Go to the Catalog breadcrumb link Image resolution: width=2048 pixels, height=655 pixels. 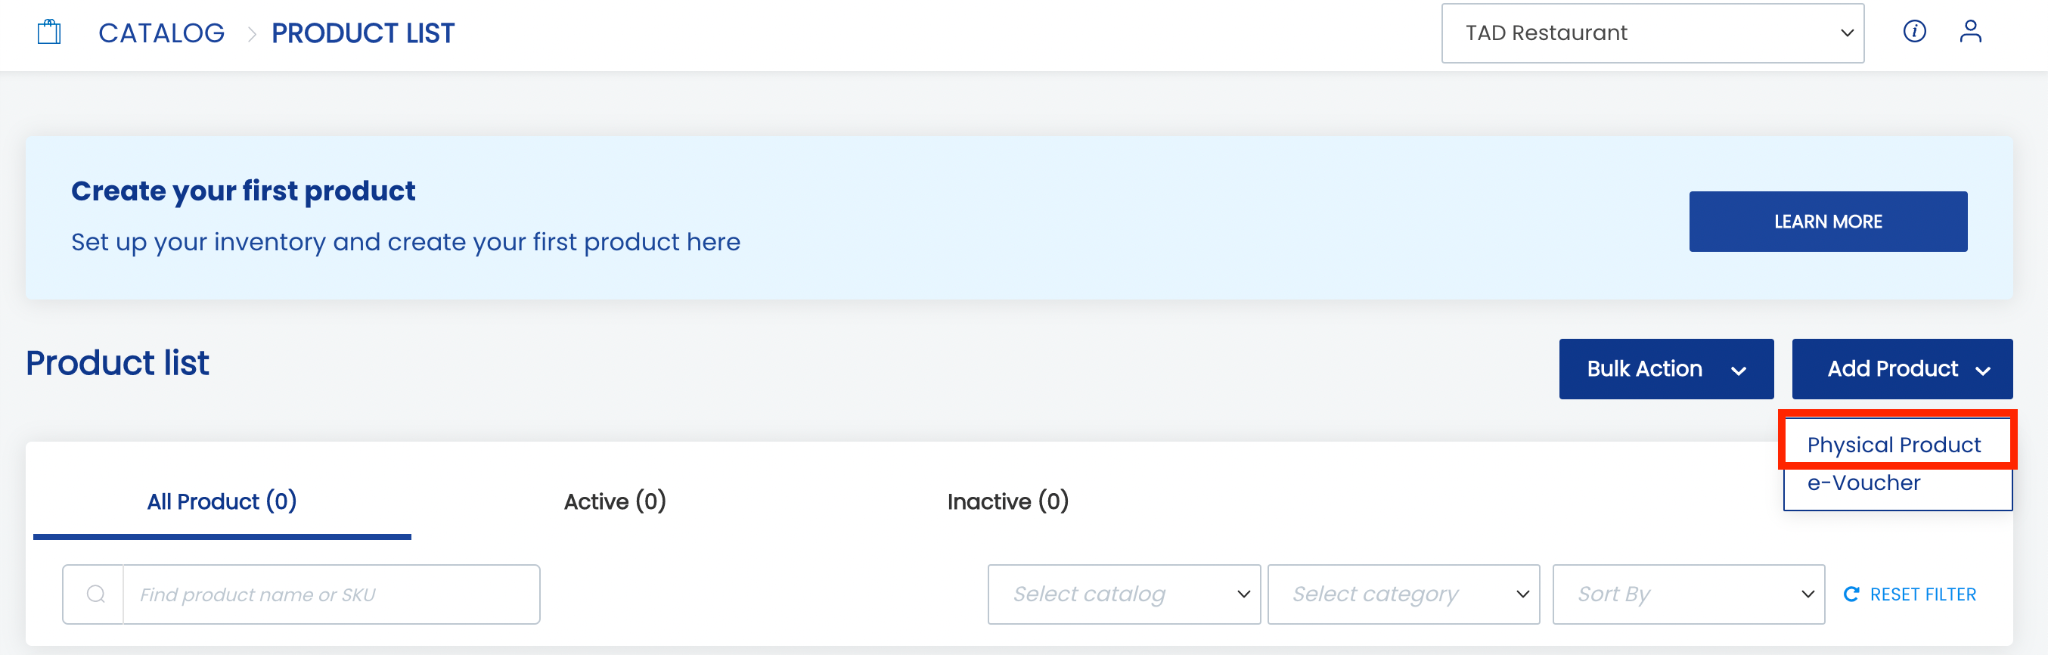click(162, 33)
